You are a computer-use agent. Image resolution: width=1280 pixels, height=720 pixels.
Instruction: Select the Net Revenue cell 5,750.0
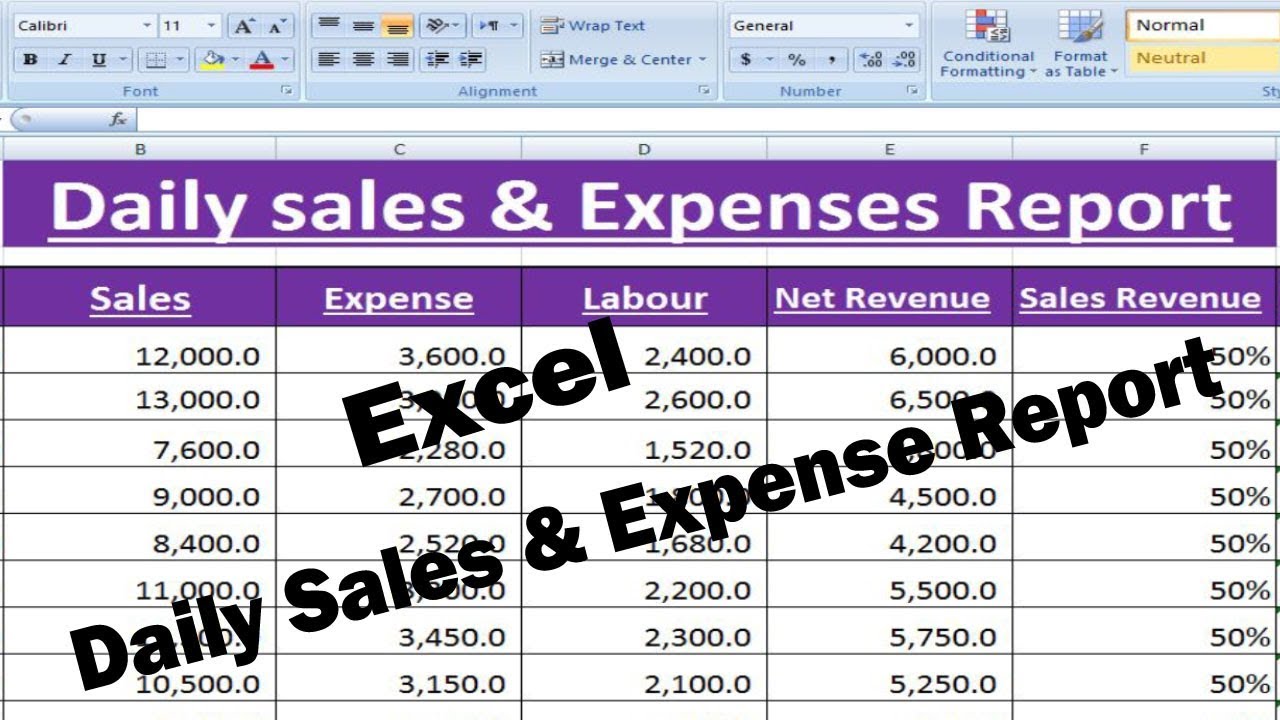click(890, 632)
